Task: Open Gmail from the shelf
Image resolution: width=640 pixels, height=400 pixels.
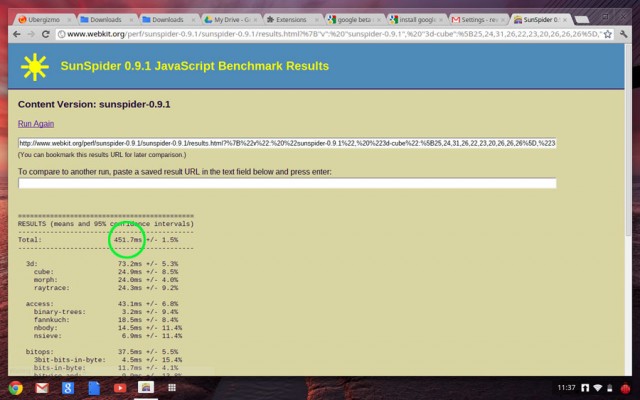Action: point(42,387)
